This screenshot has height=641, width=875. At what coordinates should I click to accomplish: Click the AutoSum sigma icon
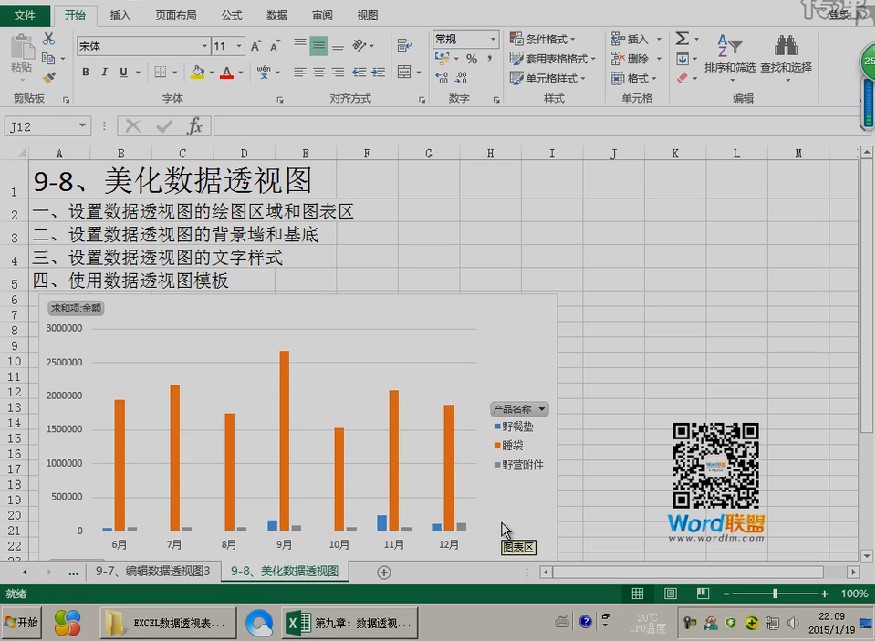pos(682,38)
